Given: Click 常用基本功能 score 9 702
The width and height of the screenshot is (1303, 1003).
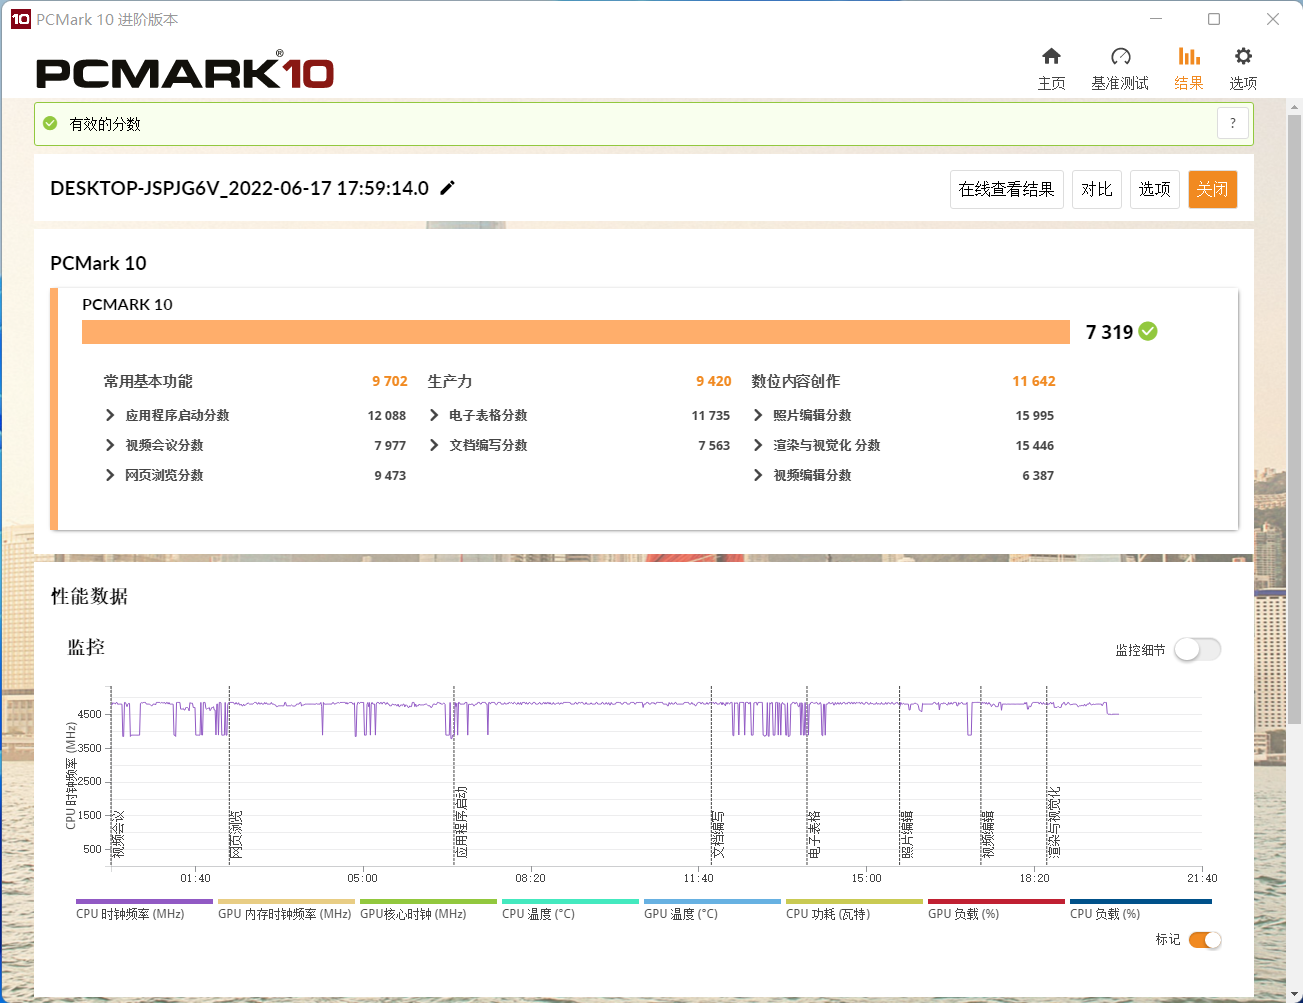Looking at the screenshot, I should (390, 381).
